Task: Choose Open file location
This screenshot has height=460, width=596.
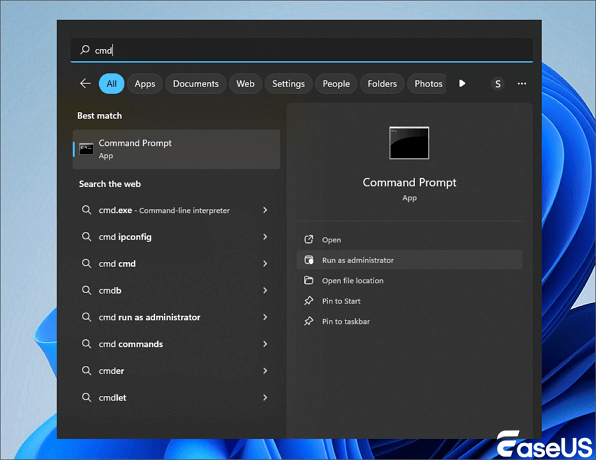Action: pyautogui.click(x=409, y=281)
